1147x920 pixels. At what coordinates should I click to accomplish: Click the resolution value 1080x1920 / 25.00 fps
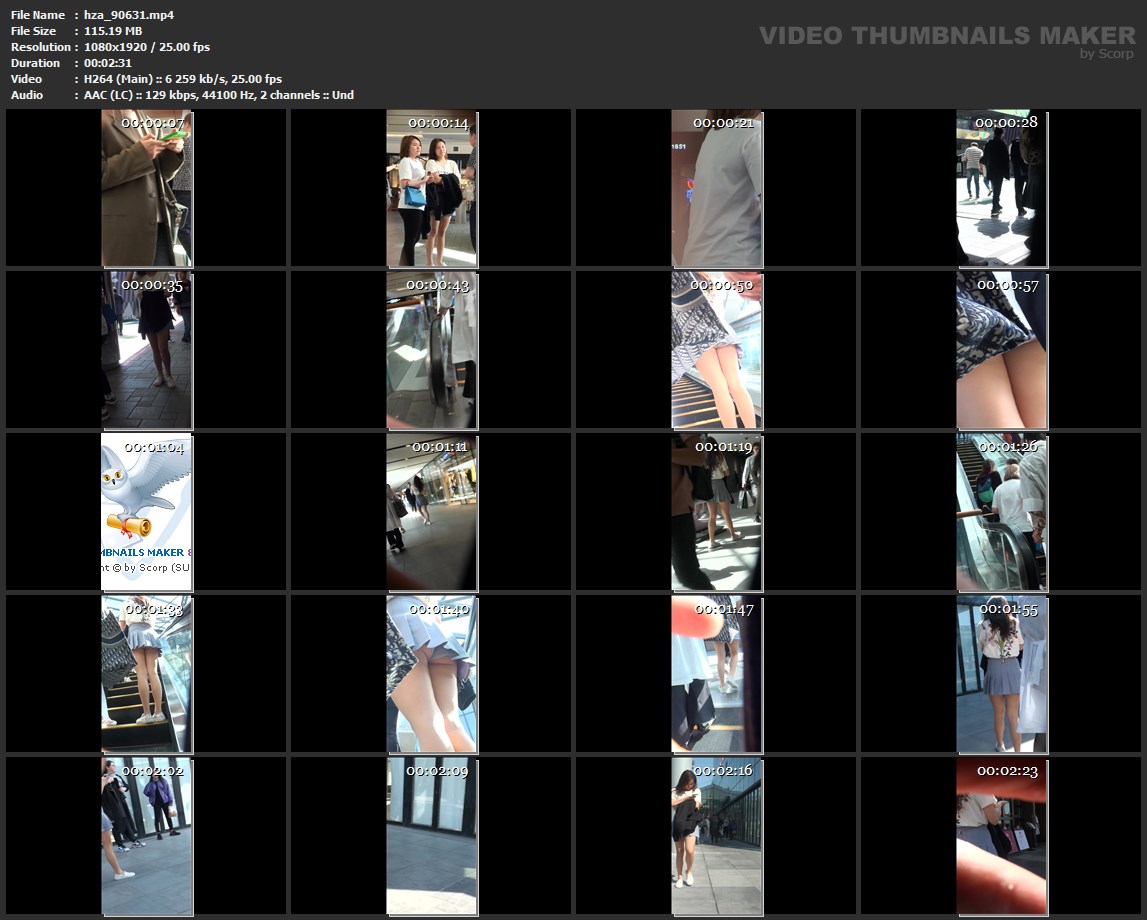(146, 47)
